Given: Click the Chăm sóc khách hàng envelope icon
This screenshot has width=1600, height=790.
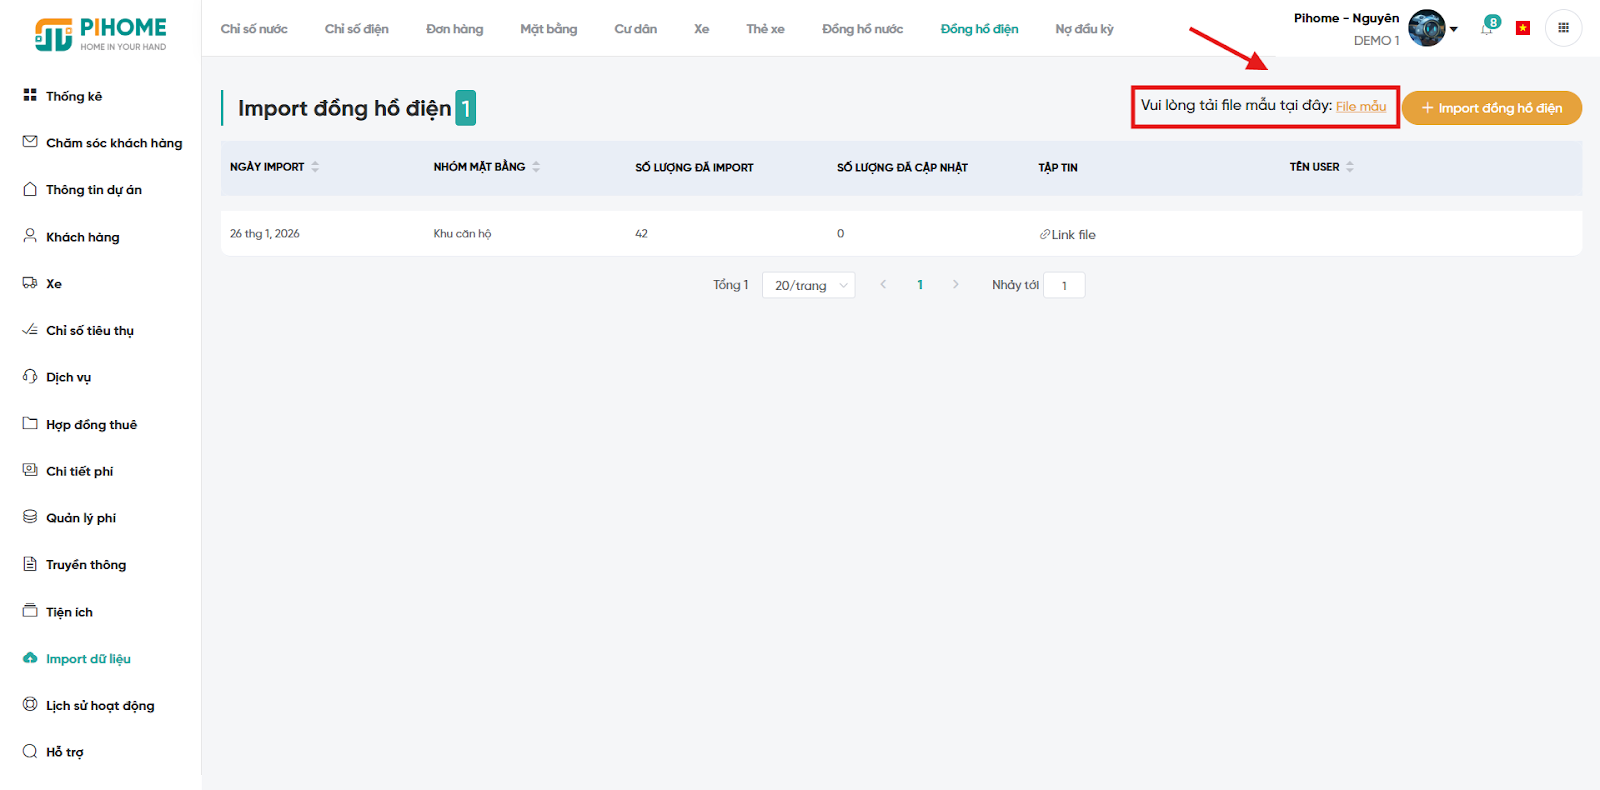Looking at the screenshot, I should point(30,142).
